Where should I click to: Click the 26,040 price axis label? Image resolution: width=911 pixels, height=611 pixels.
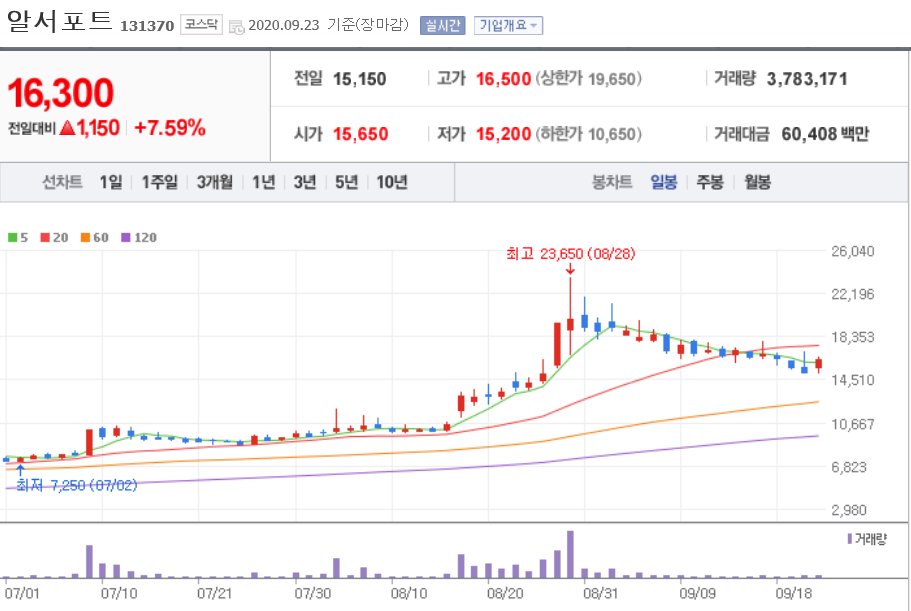tap(852, 251)
